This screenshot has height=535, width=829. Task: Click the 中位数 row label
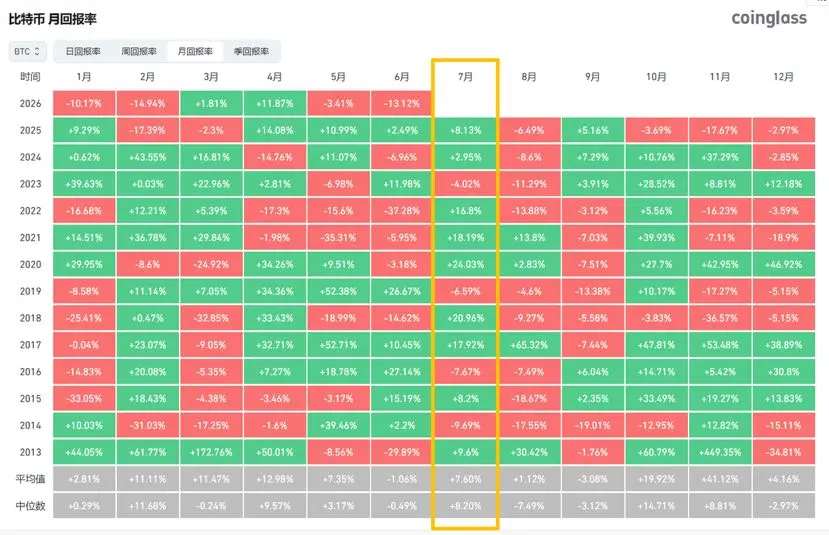(x=30, y=506)
